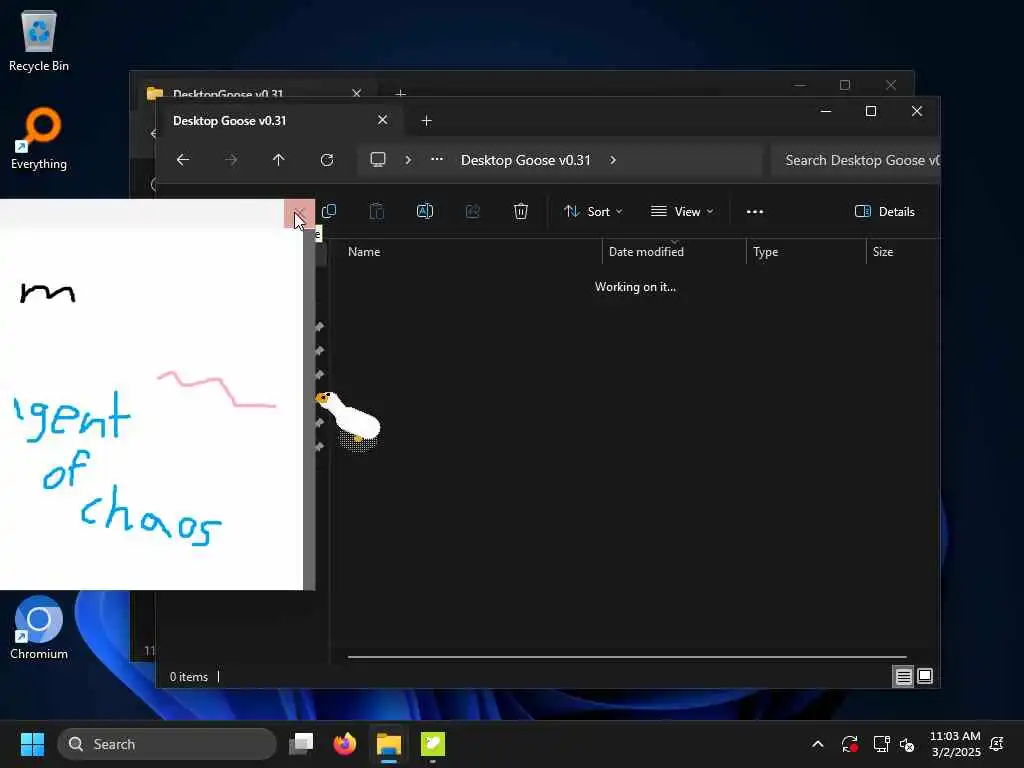The image size is (1024, 768).
Task: Open the Sort dropdown
Action: tap(593, 212)
